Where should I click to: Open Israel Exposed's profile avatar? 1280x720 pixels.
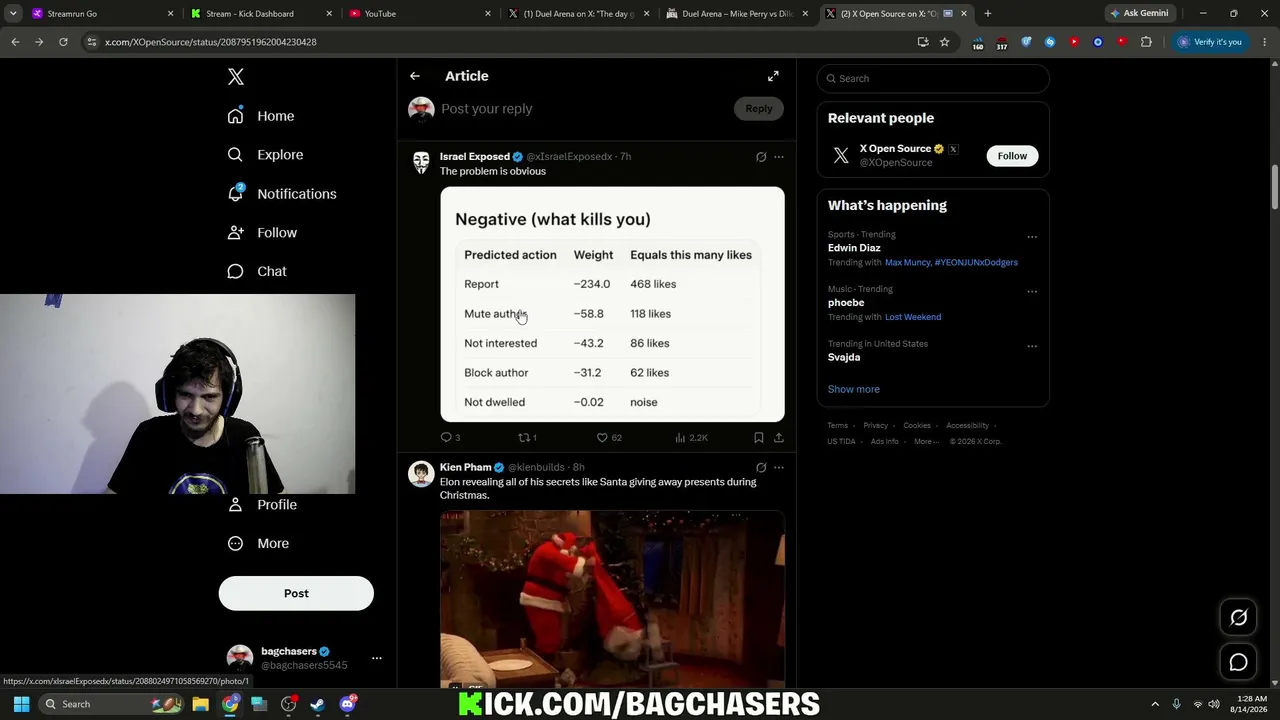click(x=421, y=163)
